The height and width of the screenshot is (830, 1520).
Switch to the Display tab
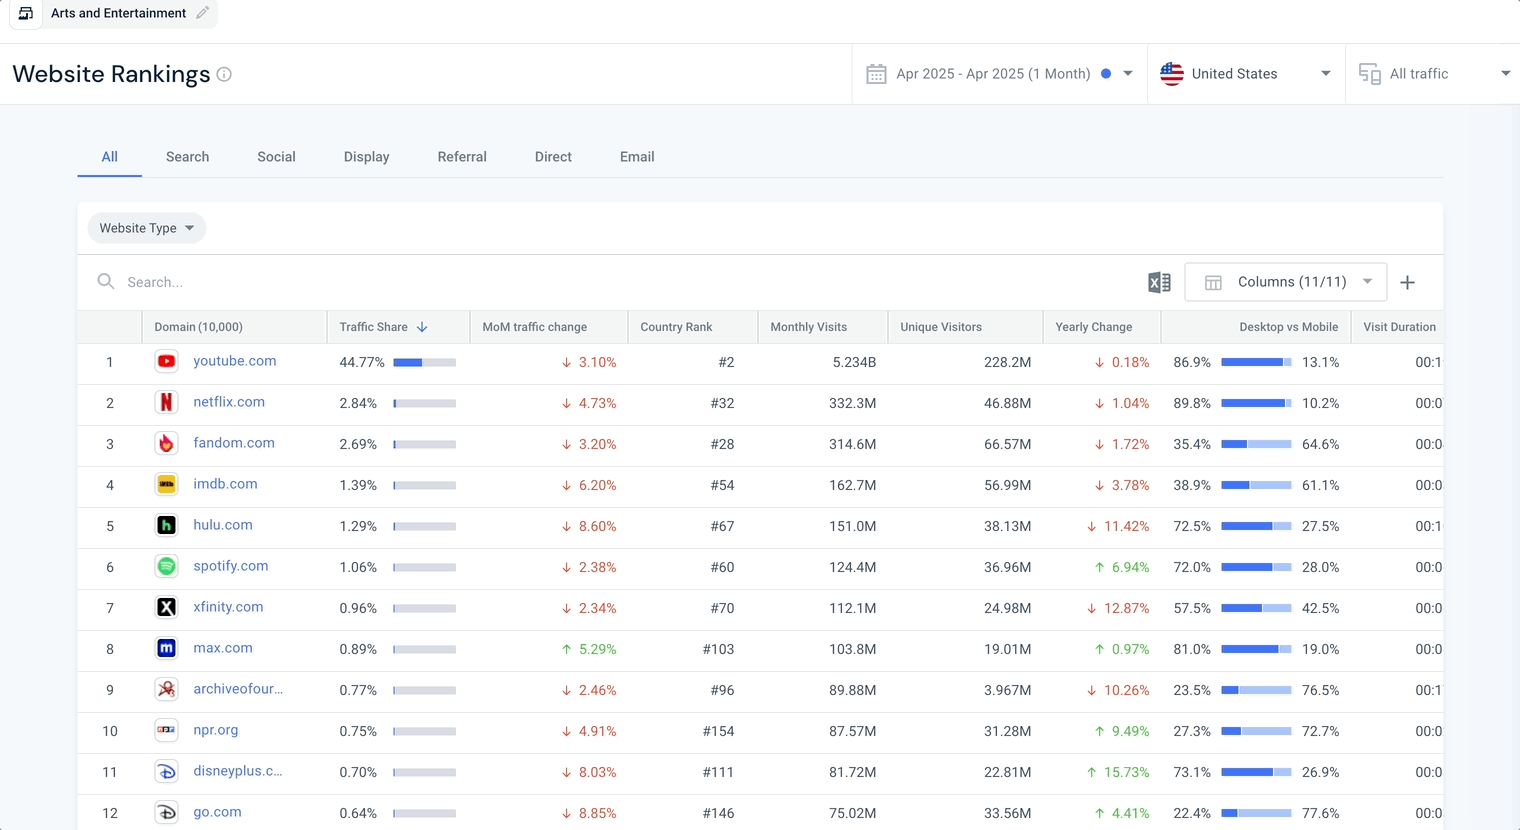coord(367,157)
